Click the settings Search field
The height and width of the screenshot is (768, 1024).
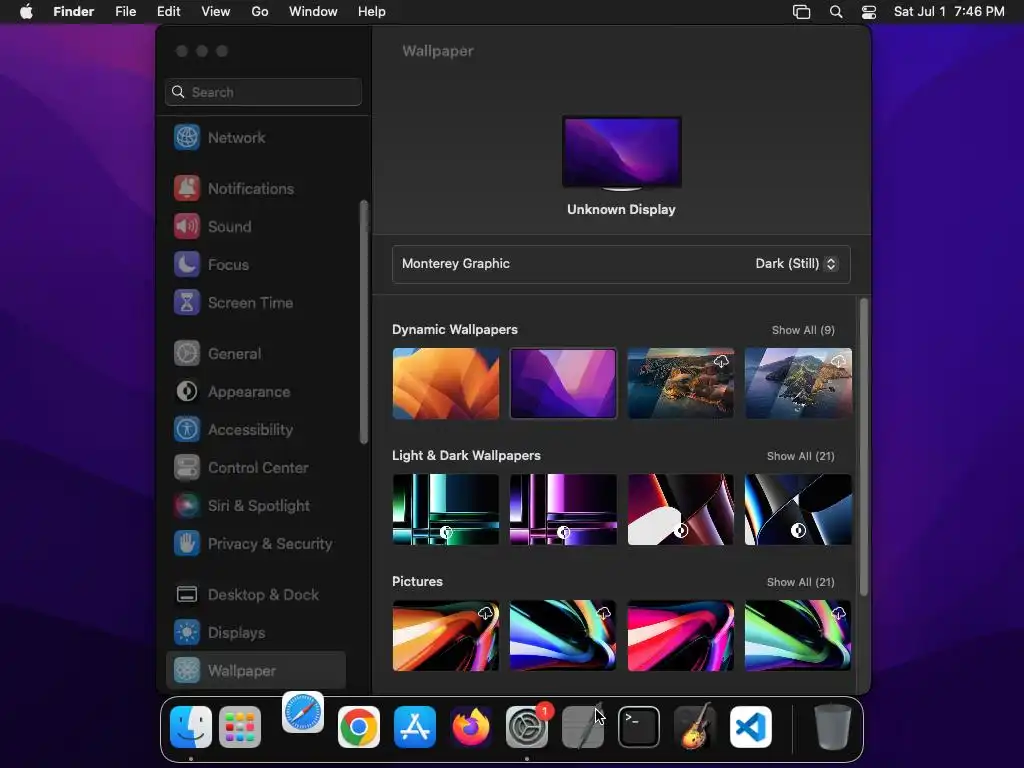(x=263, y=92)
